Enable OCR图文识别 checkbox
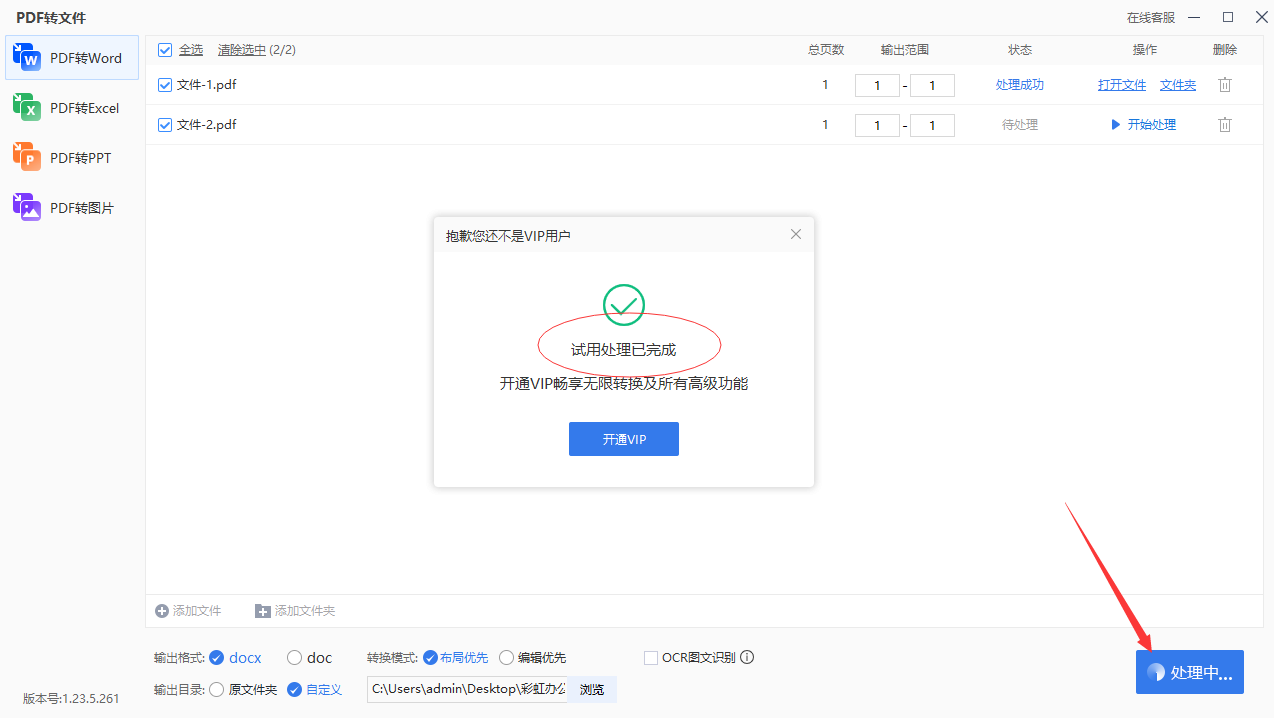 click(651, 657)
